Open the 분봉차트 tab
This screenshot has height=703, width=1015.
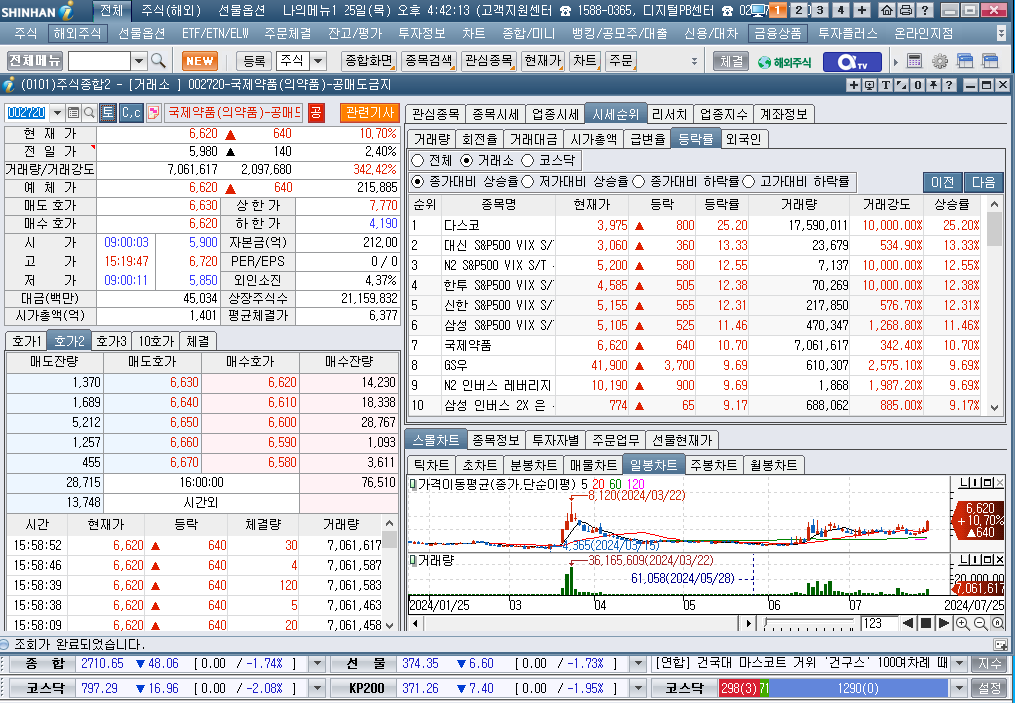pos(533,465)
